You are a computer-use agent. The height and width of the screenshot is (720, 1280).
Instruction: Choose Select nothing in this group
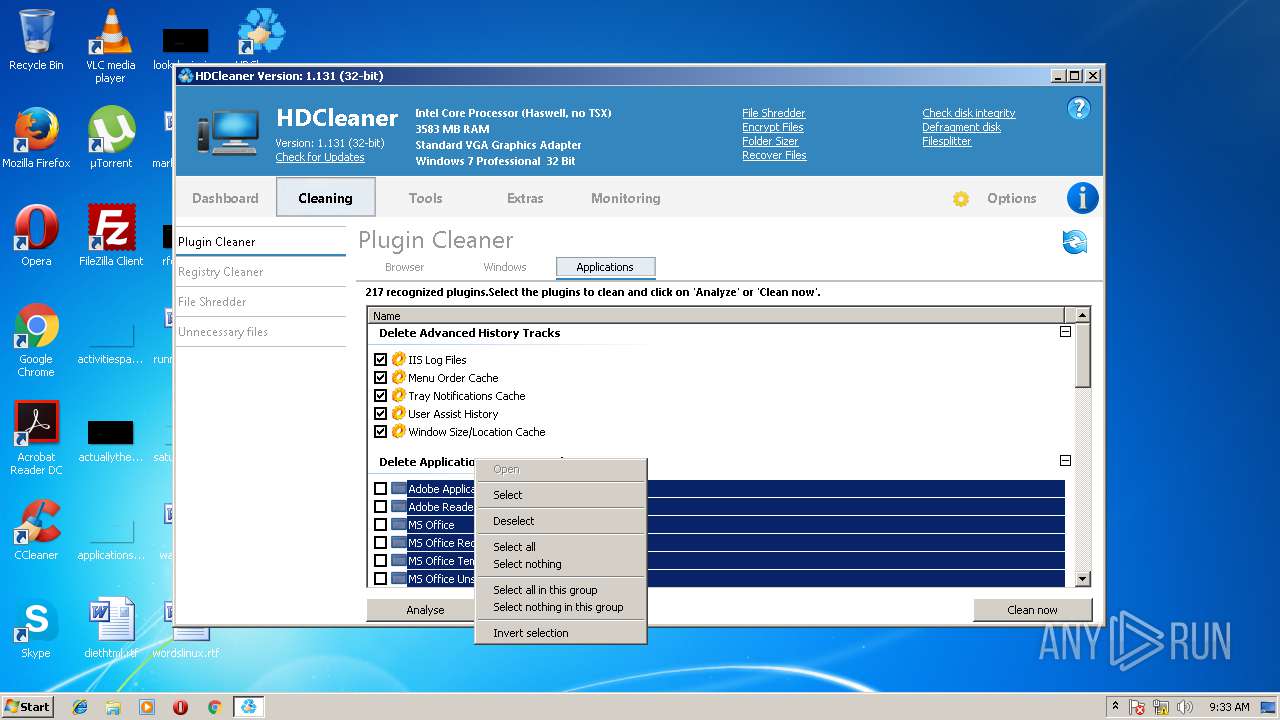560,607
